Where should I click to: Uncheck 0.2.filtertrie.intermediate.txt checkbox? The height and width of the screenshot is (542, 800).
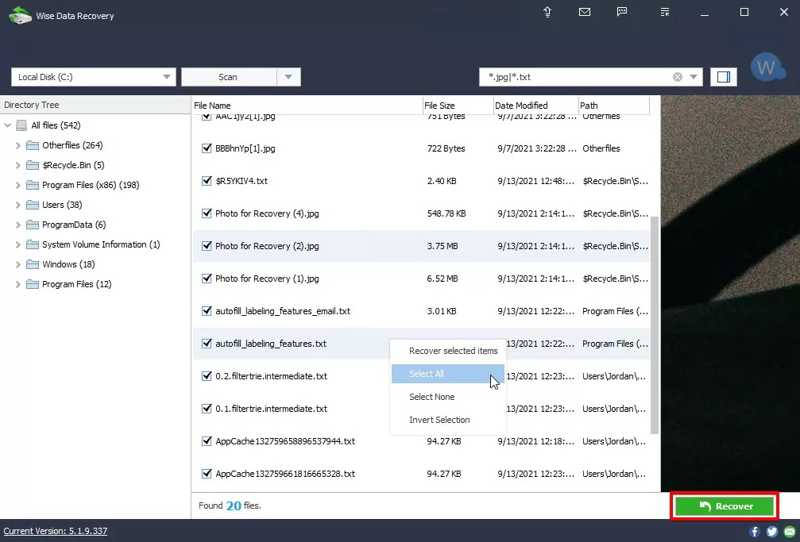(x=207, y=376)
